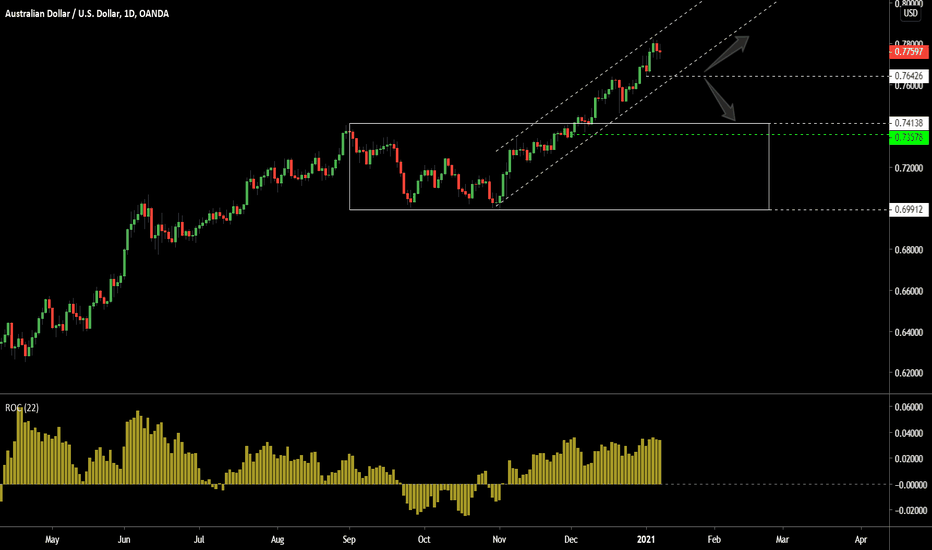Click the 2021 label on time axis
The width and height of the screenshot is (932, 550).
[646, 540]
